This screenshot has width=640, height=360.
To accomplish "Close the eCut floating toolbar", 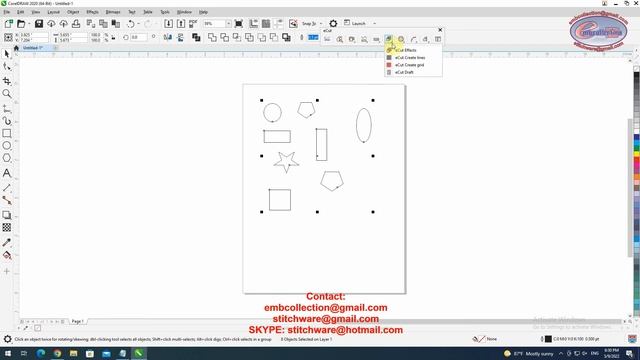I will coord(440,30).
